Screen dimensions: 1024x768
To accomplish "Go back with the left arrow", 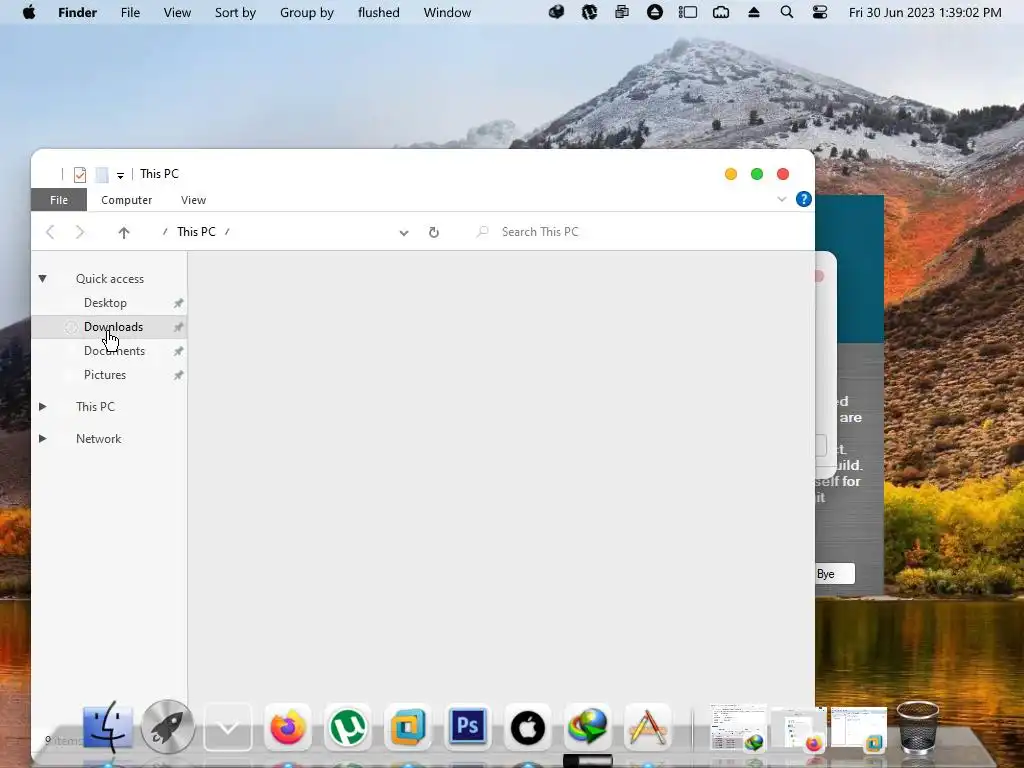I will (x=50, y=232).
